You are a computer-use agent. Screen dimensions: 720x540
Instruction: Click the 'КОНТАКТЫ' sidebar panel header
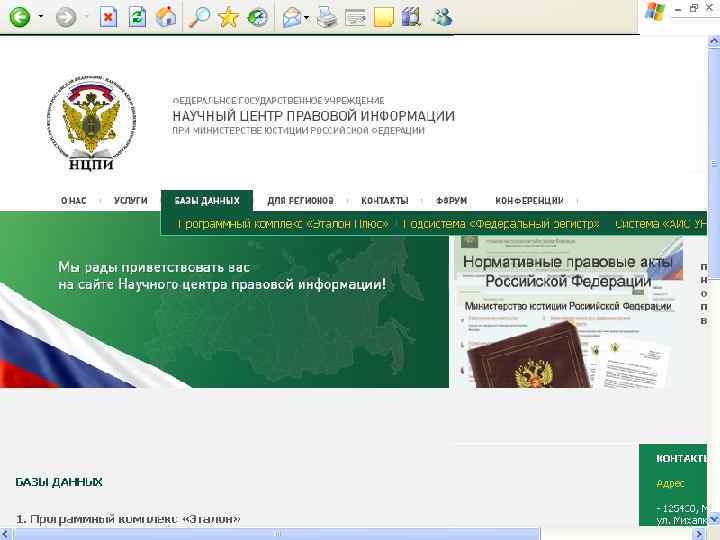681,458
